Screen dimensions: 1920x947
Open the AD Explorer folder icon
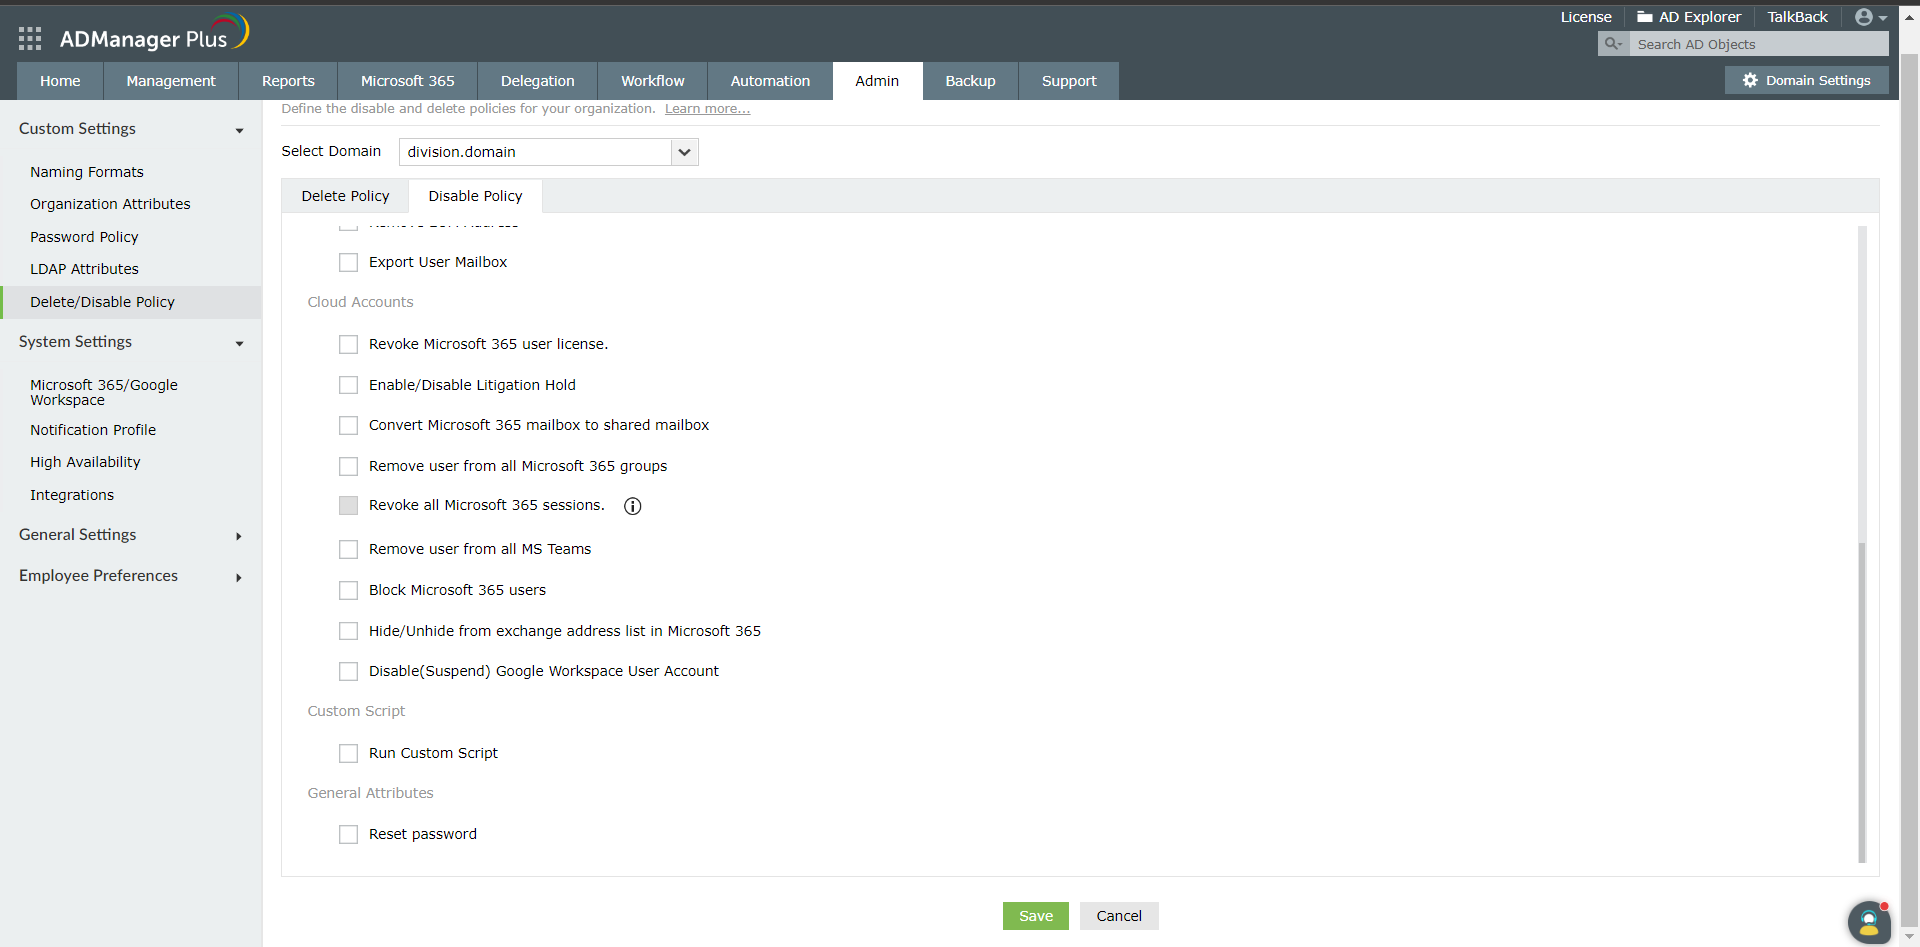click(x=1644, y=17)
